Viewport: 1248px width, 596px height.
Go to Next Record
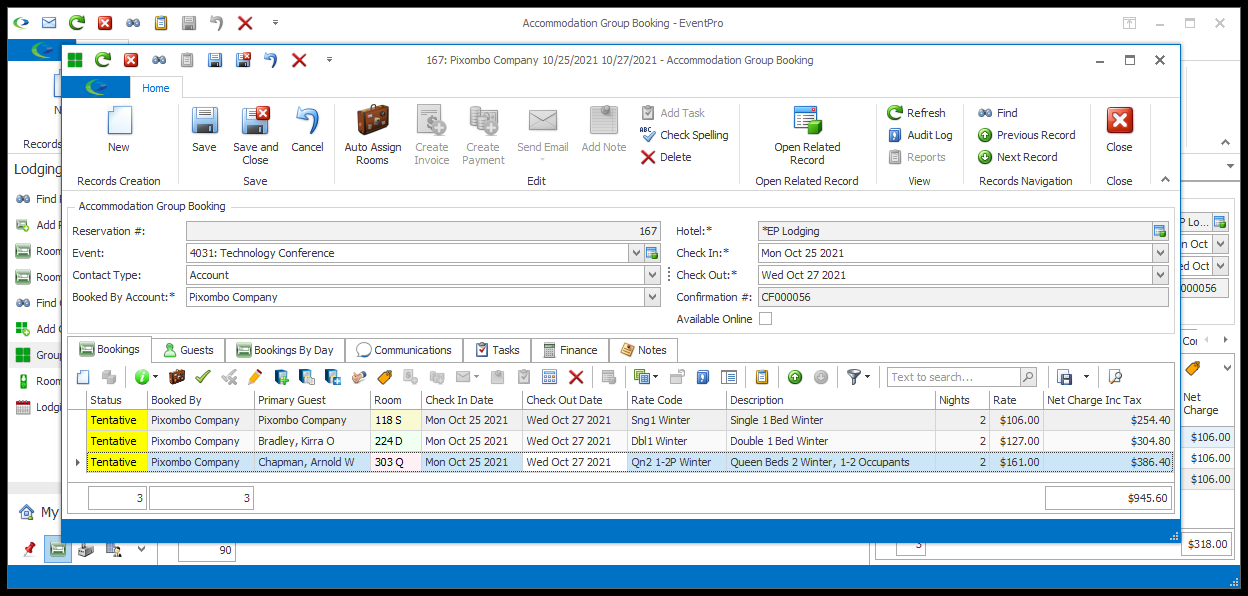tap(1017, 157)
